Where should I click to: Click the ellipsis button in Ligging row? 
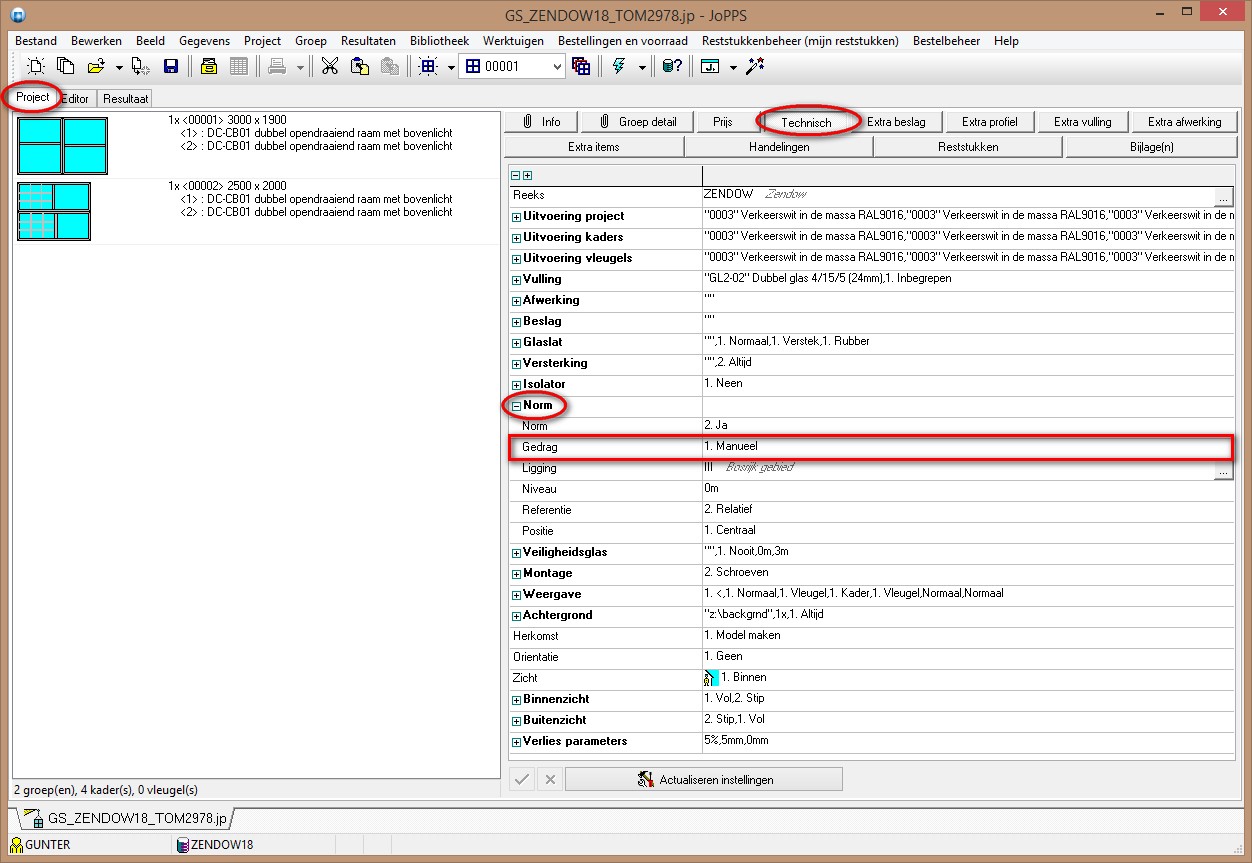1224,469
